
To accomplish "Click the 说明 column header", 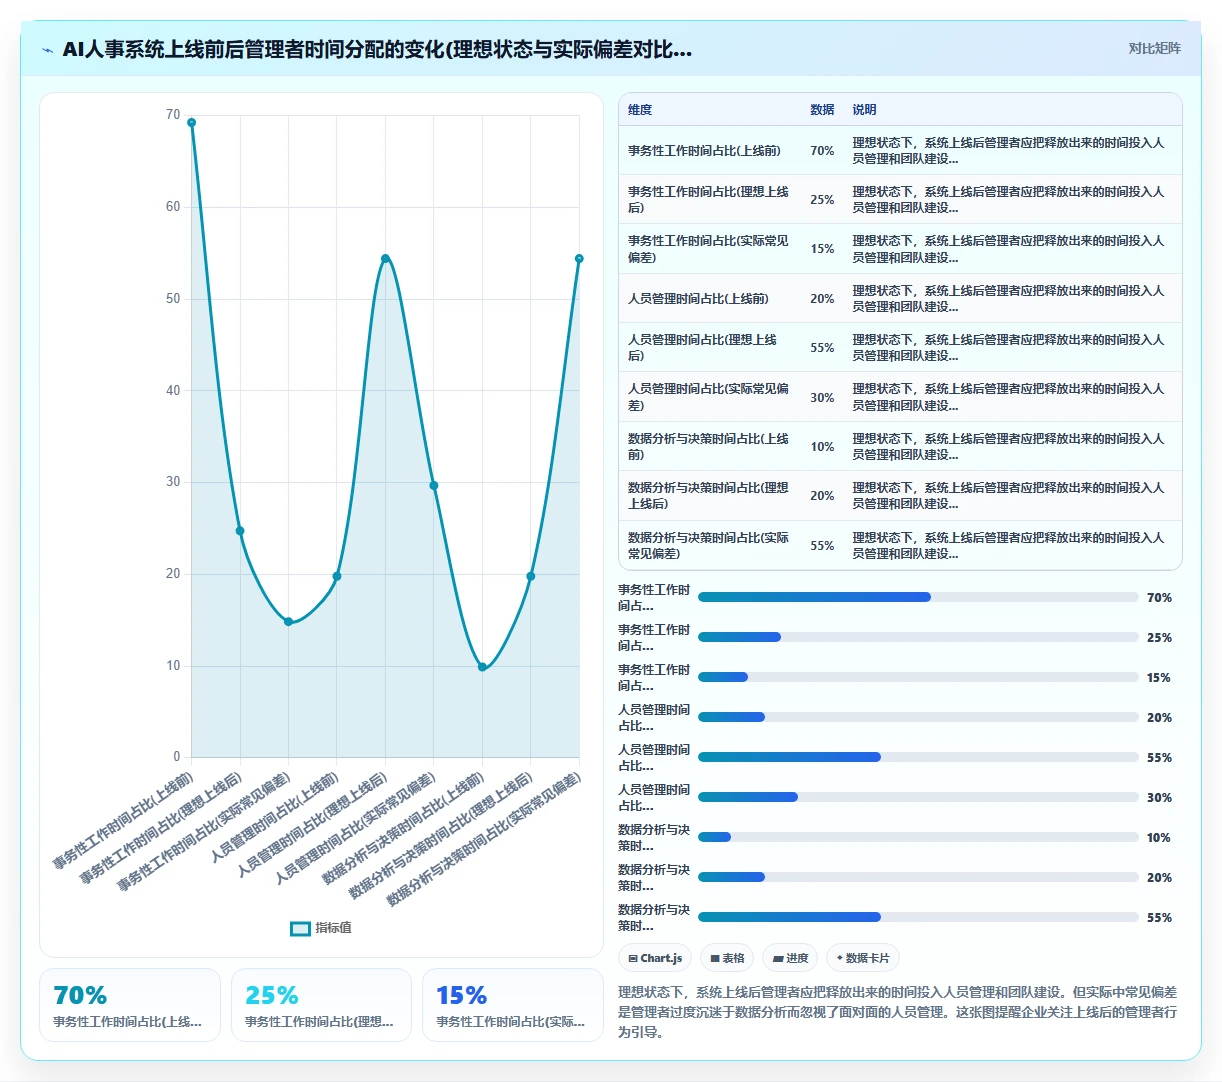I will tap(864, 110).
